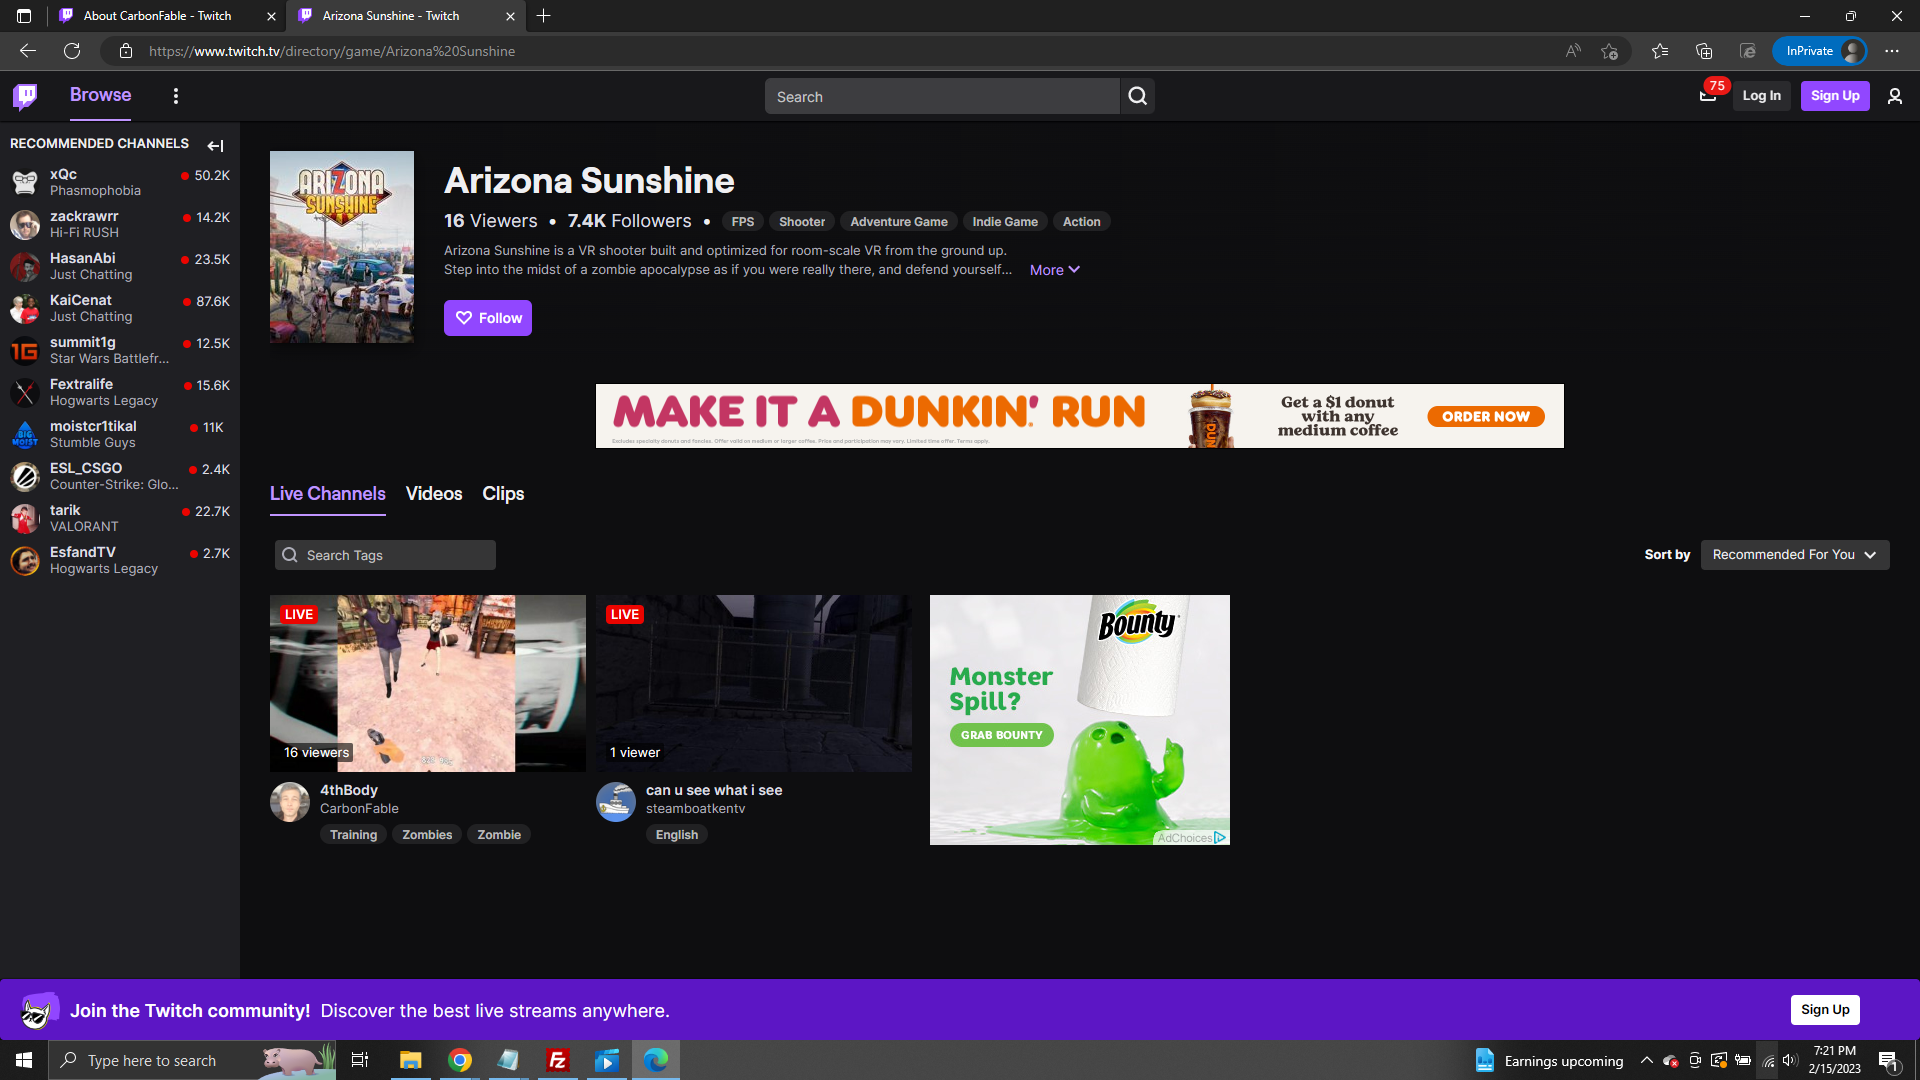Open the 4thBody live stream thumbnail
Screen dimensions: 1920x1080
427,683
